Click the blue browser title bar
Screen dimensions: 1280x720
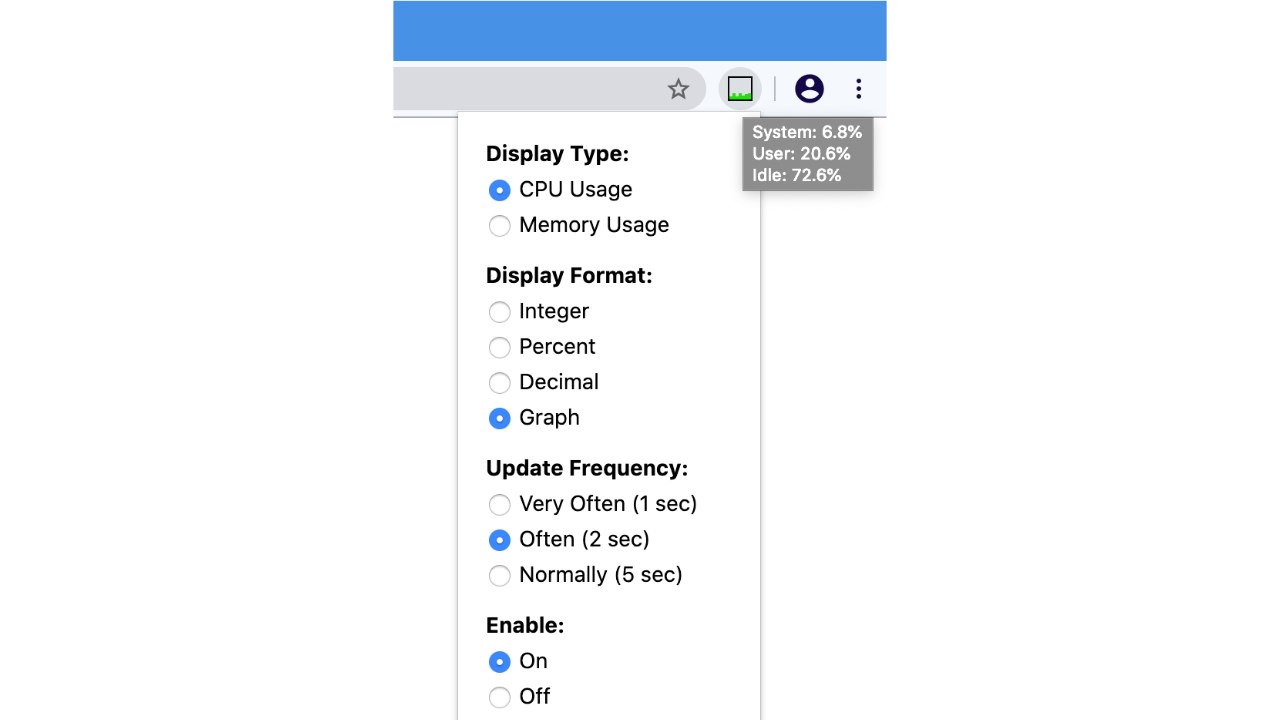[x=640, y=30]
